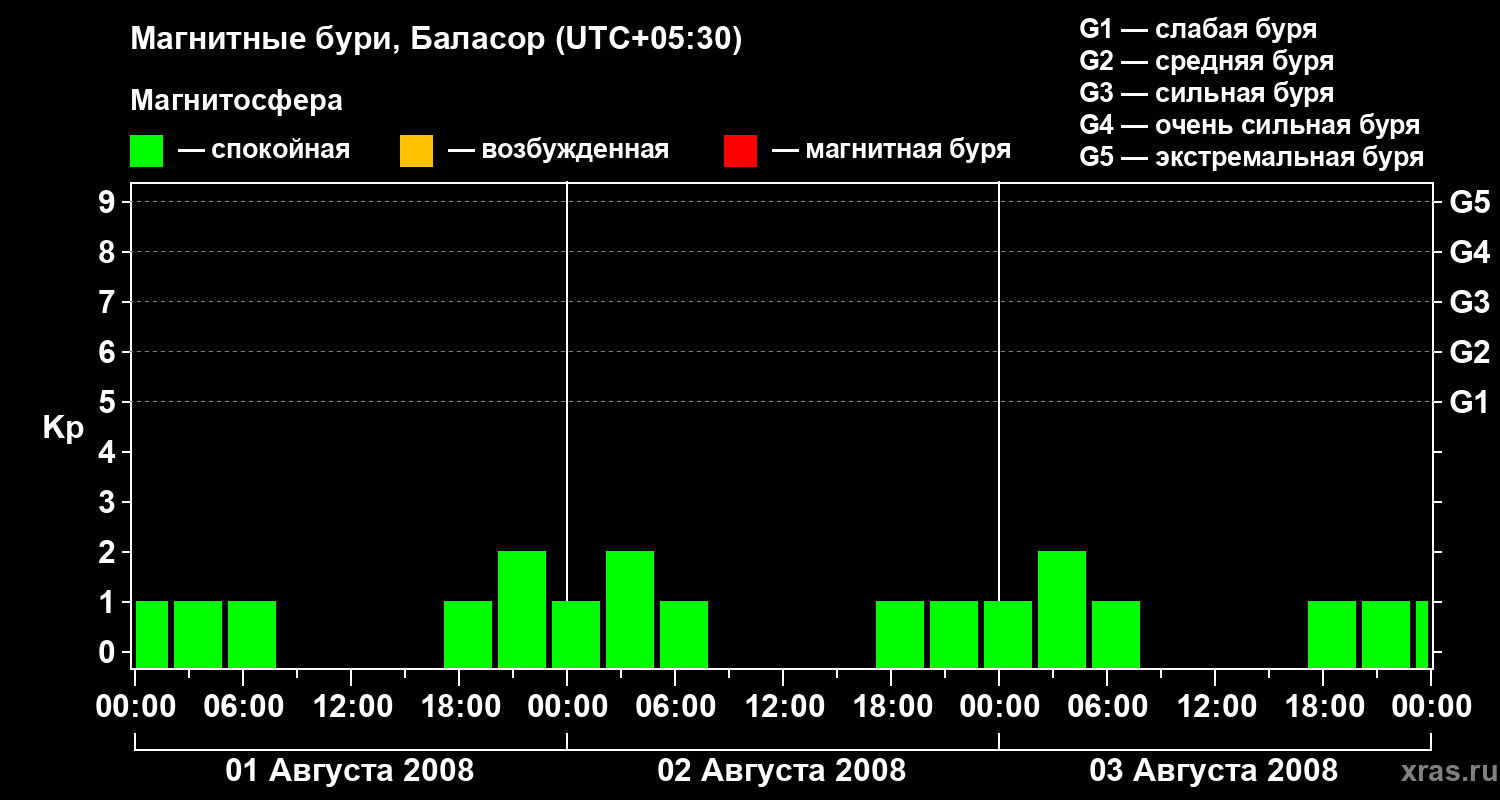This screenshot has height=800, width=1500.
Task: Click the Магнитосфера heading
Action: (x=236, y=101)
